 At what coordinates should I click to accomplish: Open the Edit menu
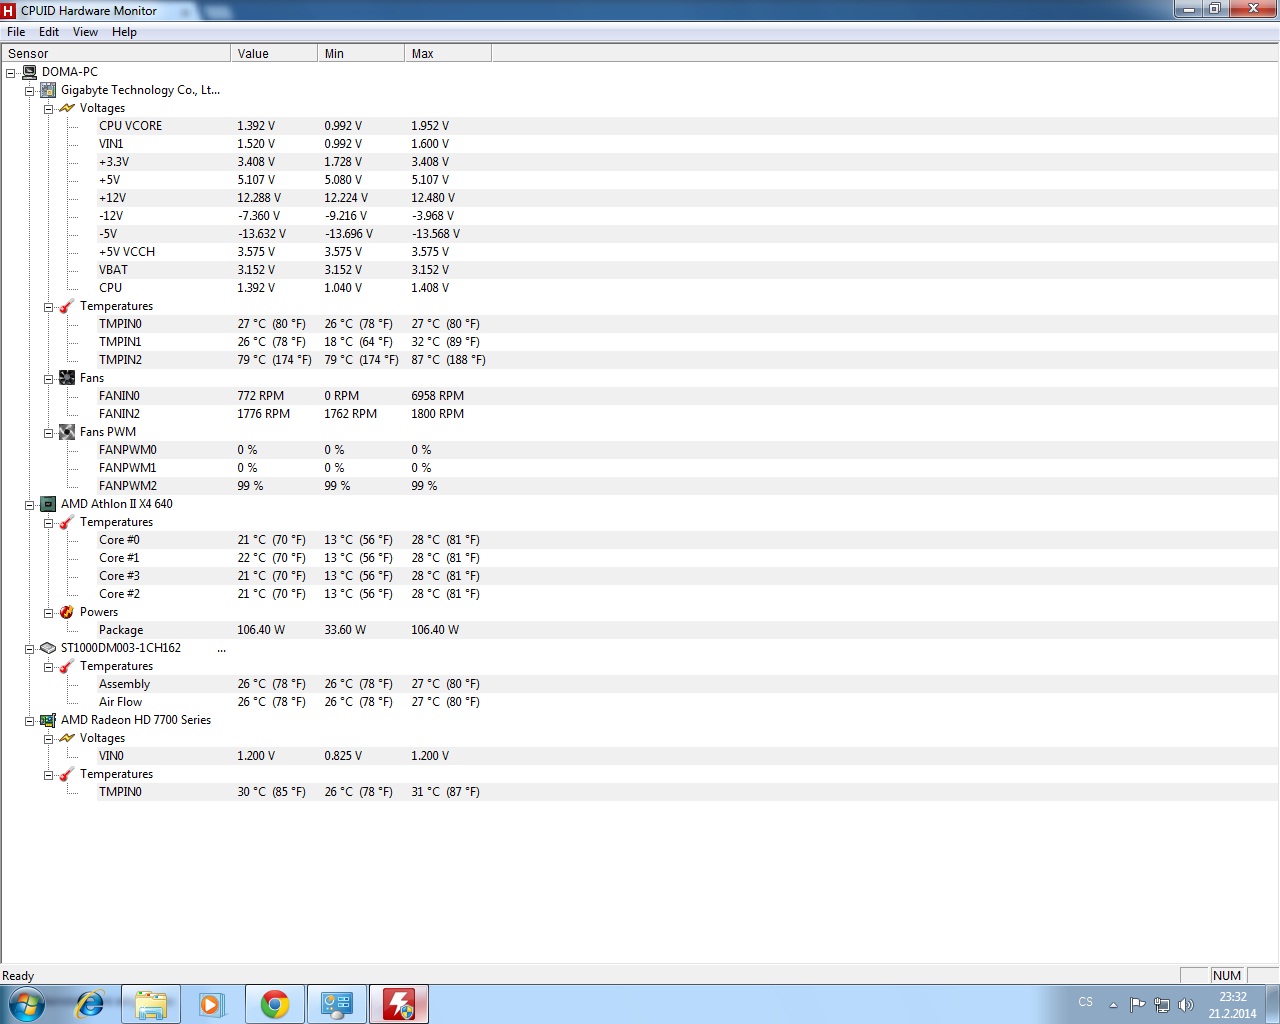[49, 32]
